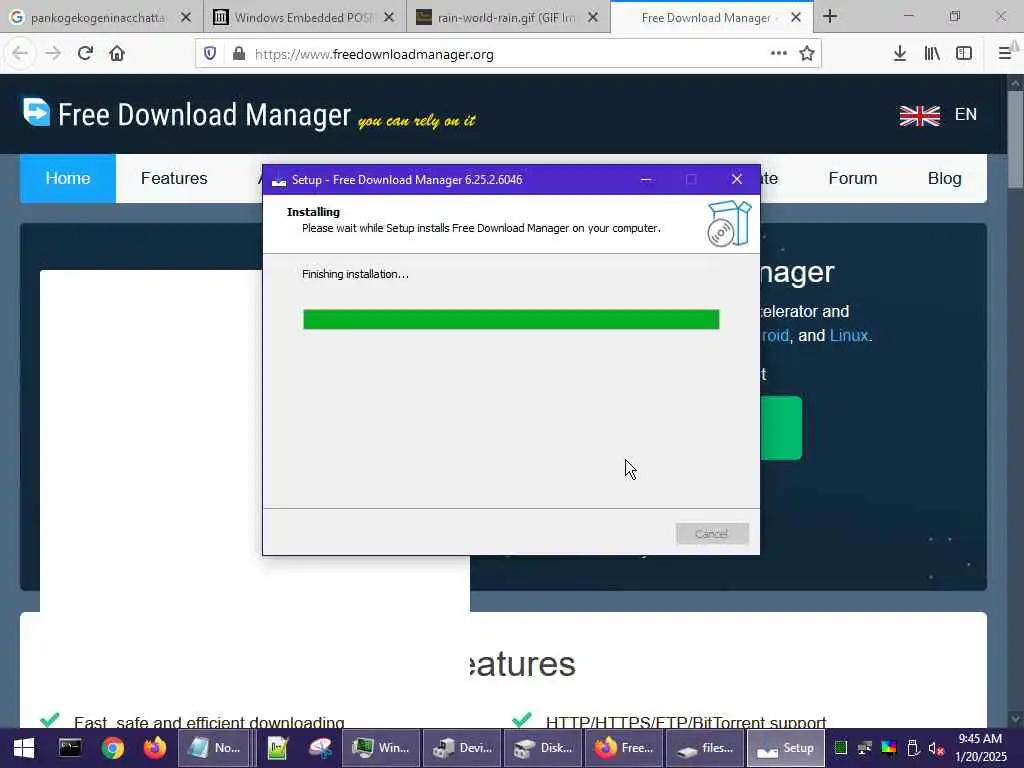Click the green installation progress bar

coord(511,319)
